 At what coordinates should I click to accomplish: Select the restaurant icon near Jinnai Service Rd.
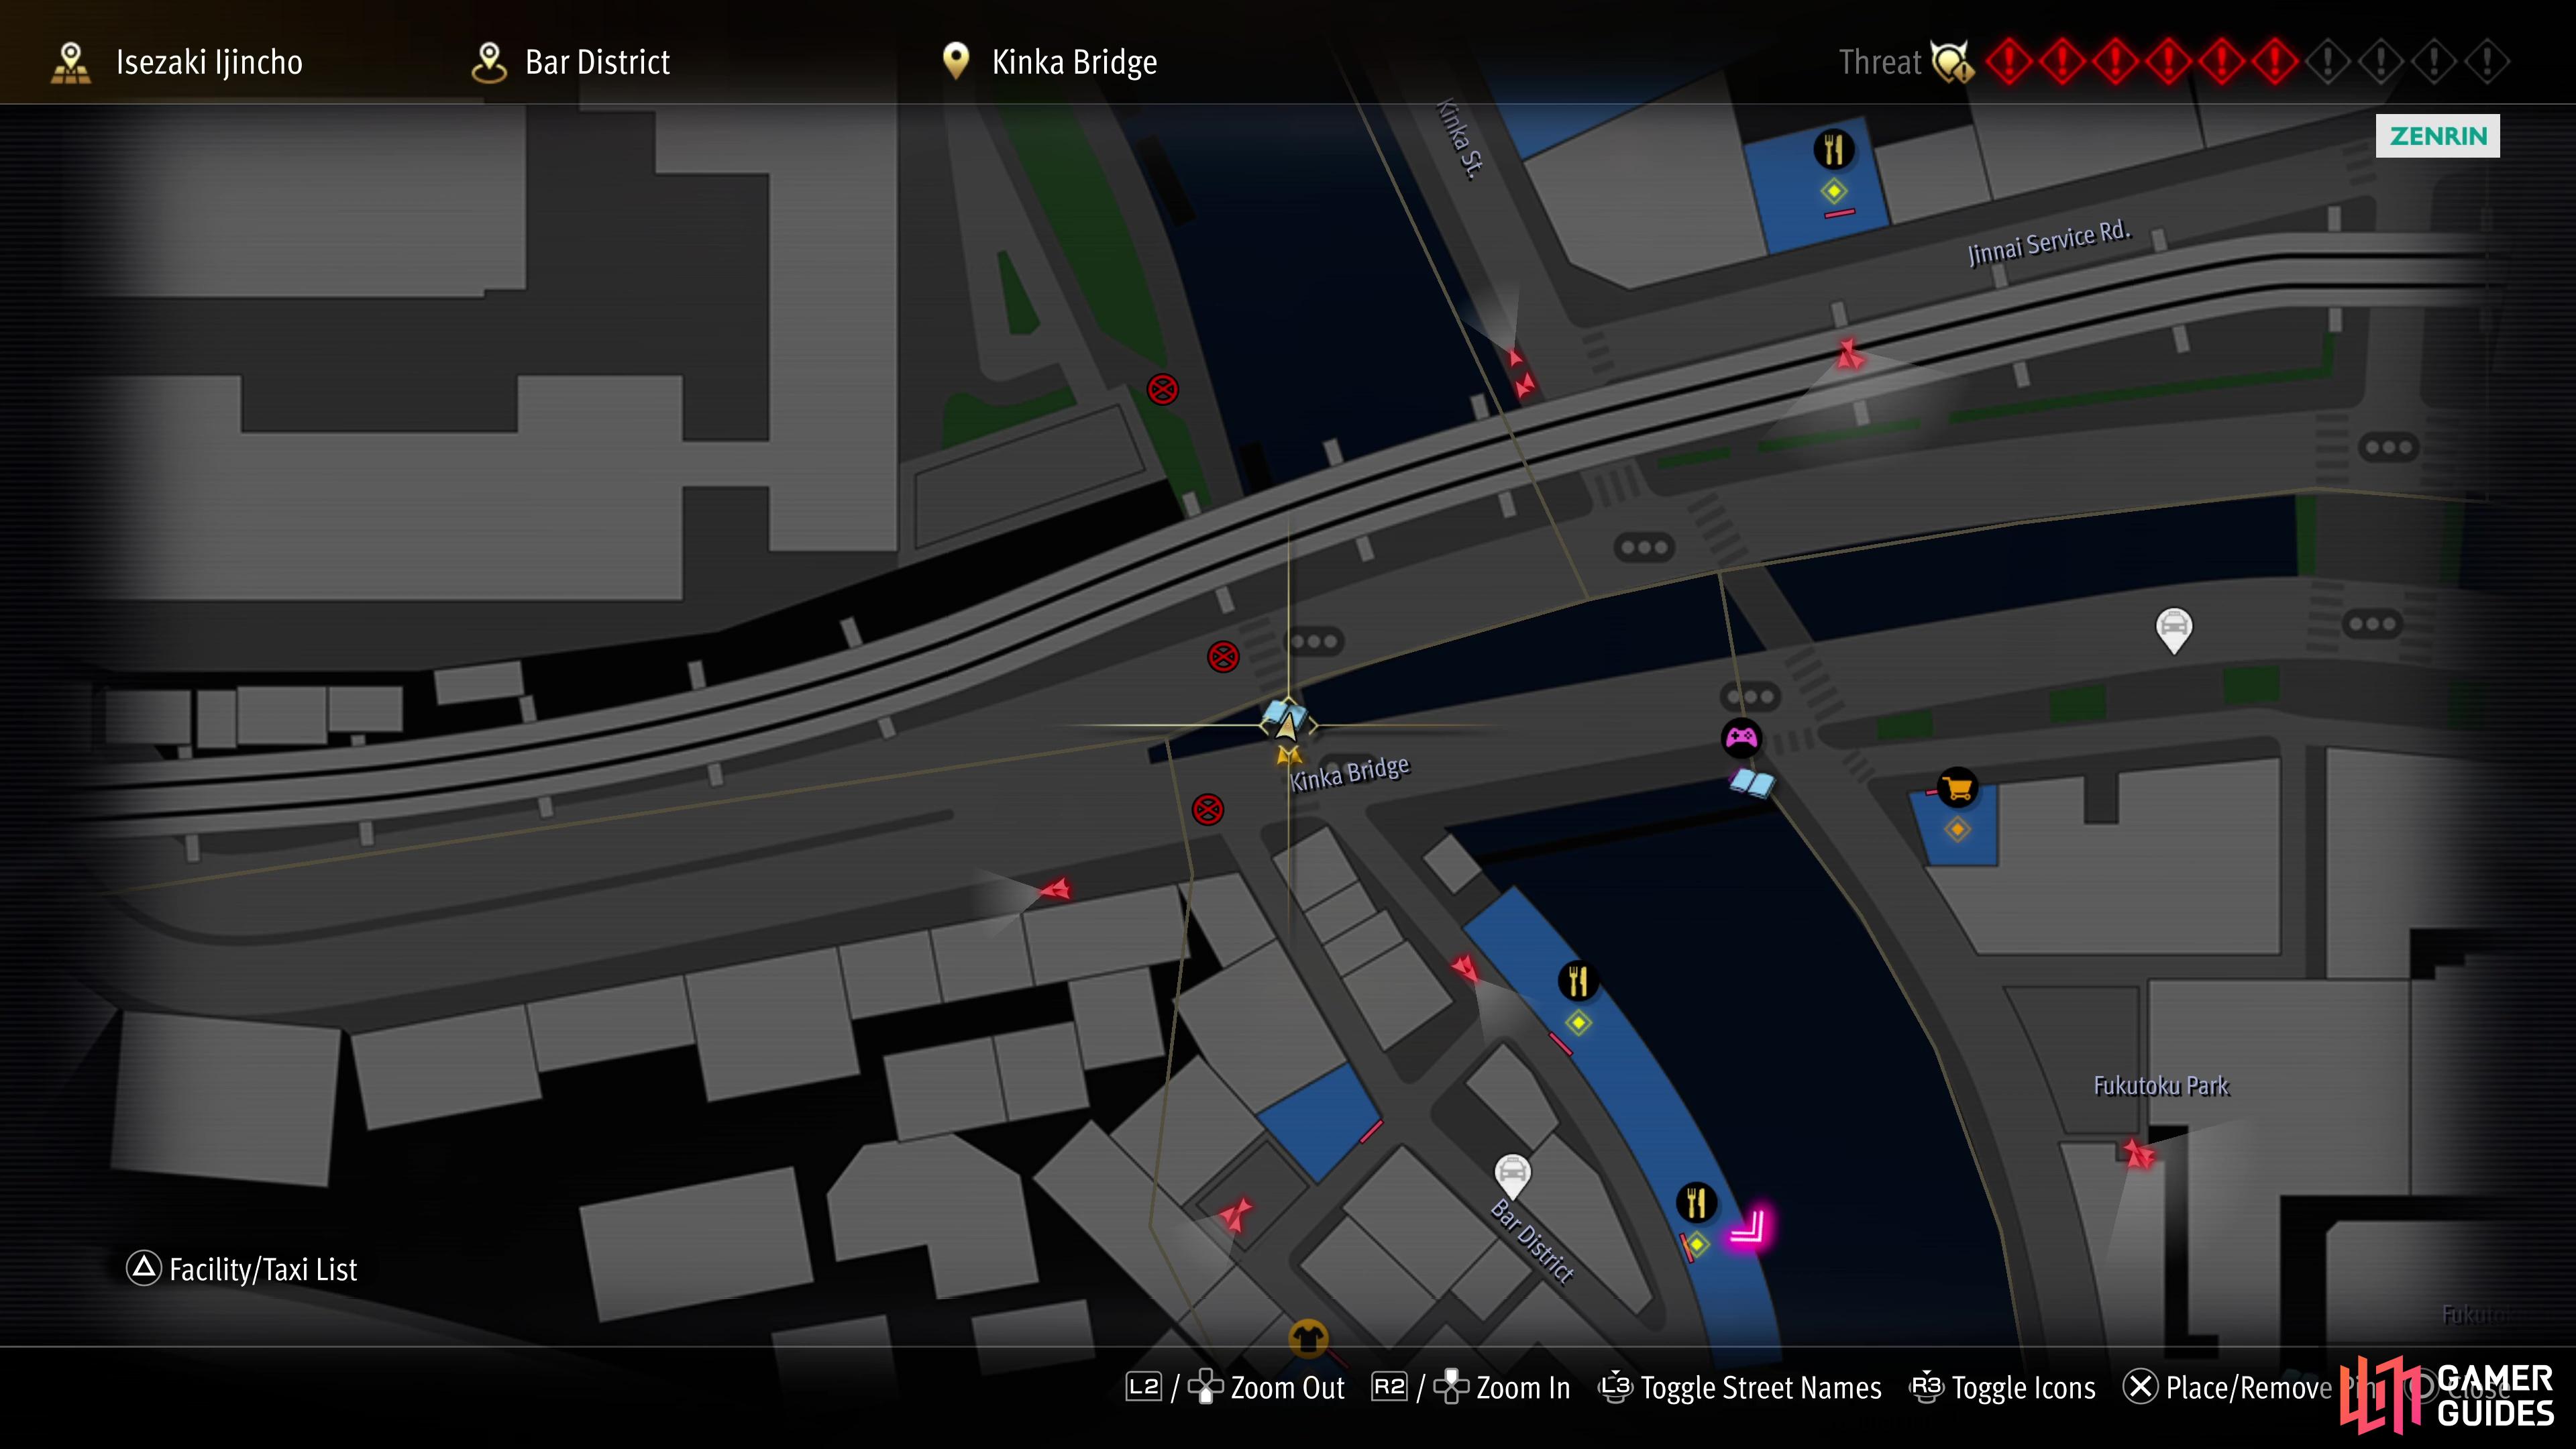click(x=1833, y=150)
